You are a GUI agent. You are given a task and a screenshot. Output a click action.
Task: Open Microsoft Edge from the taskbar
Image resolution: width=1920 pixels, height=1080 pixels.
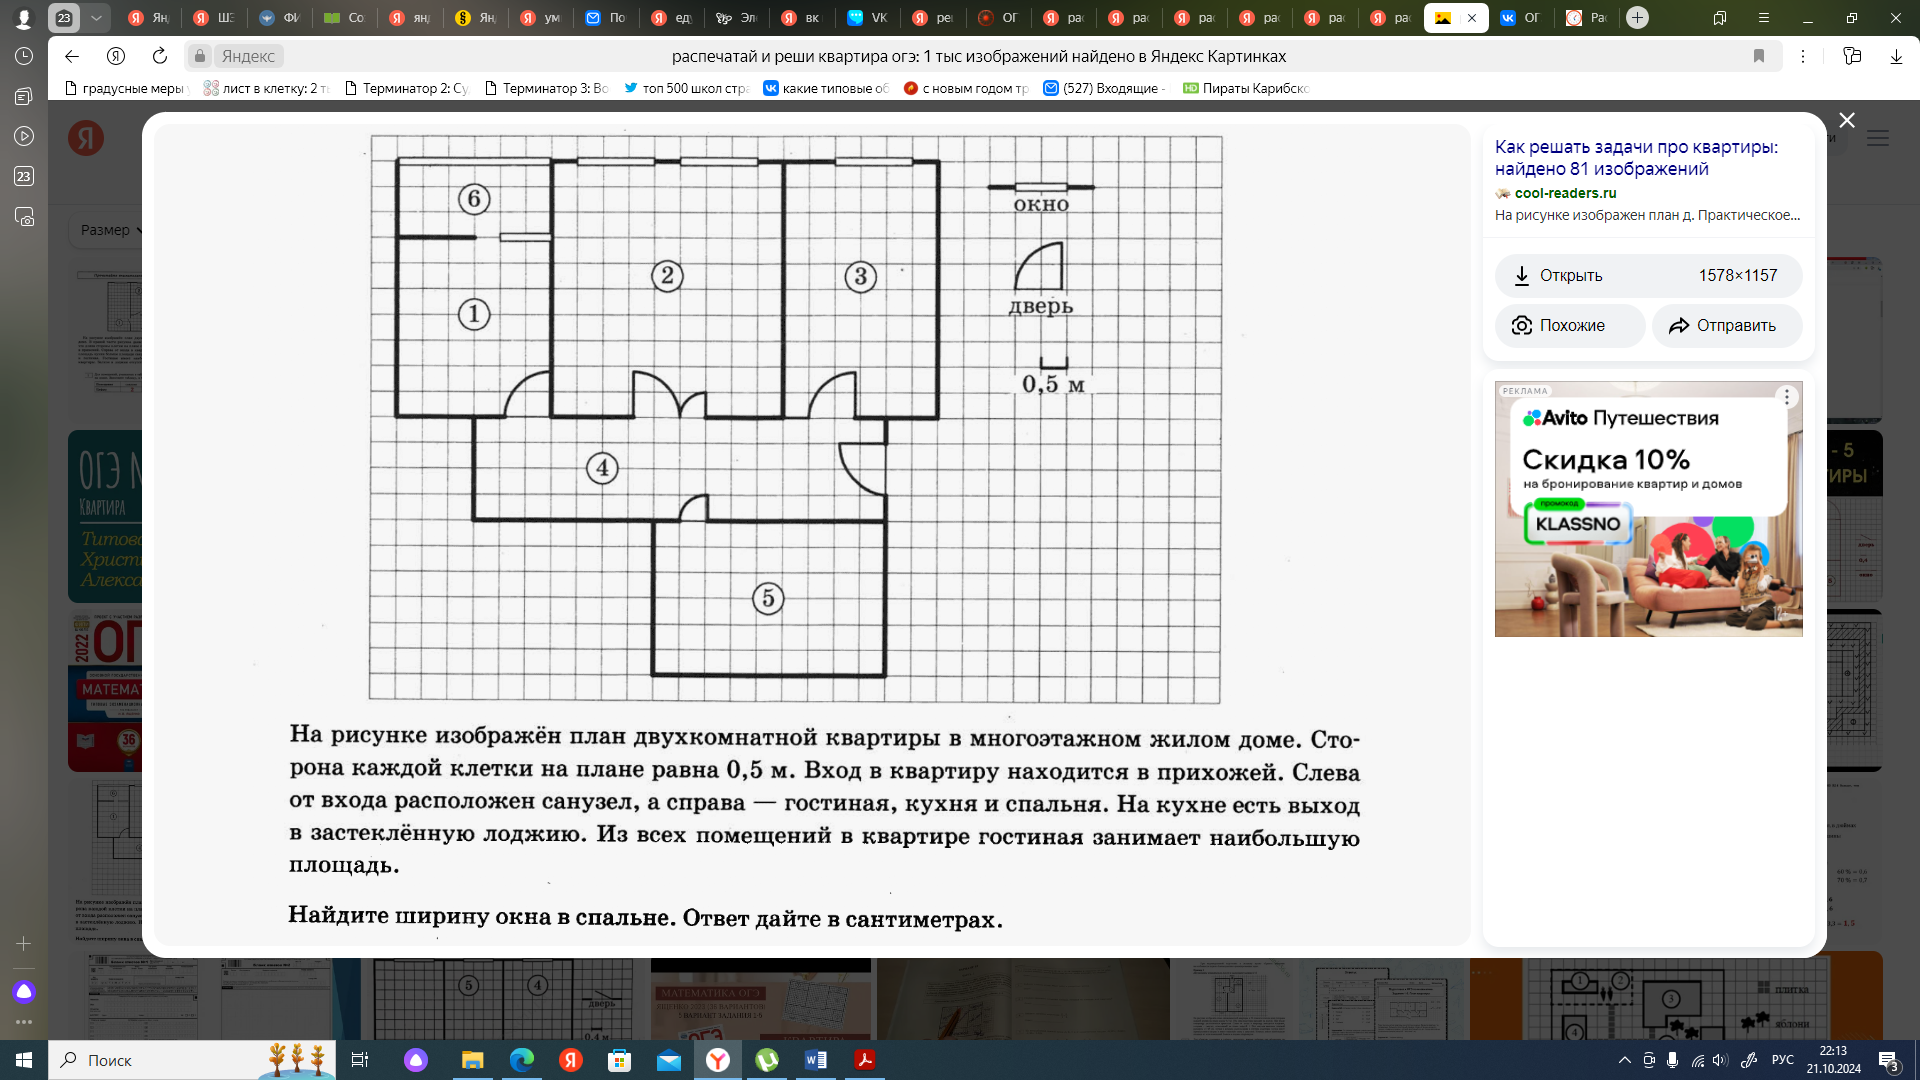(x=521, y=1060)
